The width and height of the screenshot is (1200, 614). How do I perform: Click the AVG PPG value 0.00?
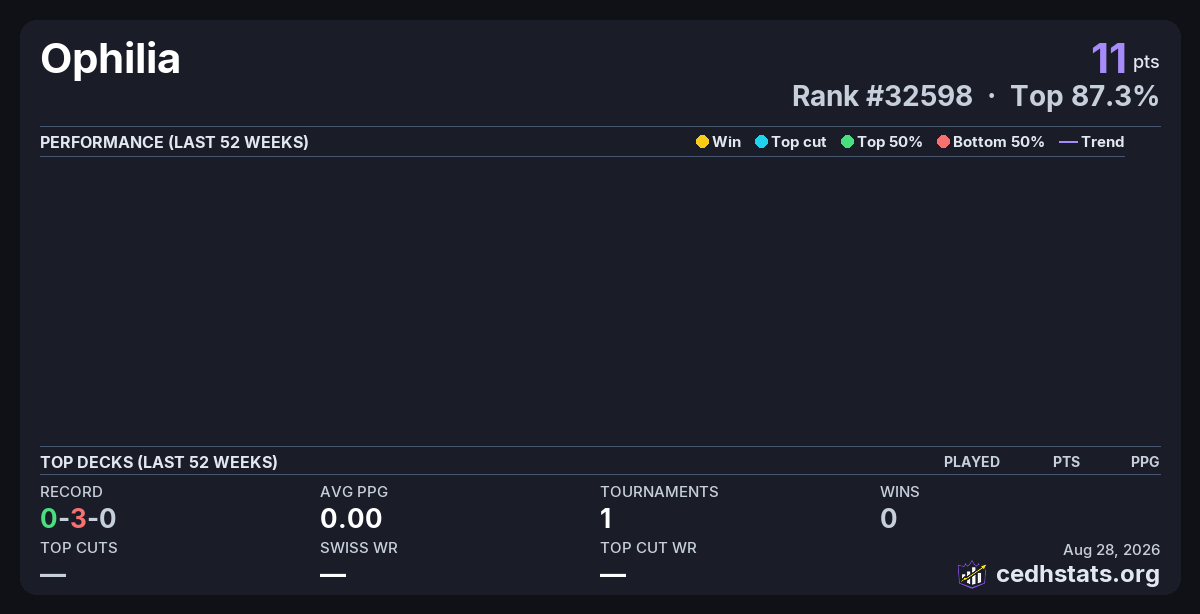click(x=351, y=518)
